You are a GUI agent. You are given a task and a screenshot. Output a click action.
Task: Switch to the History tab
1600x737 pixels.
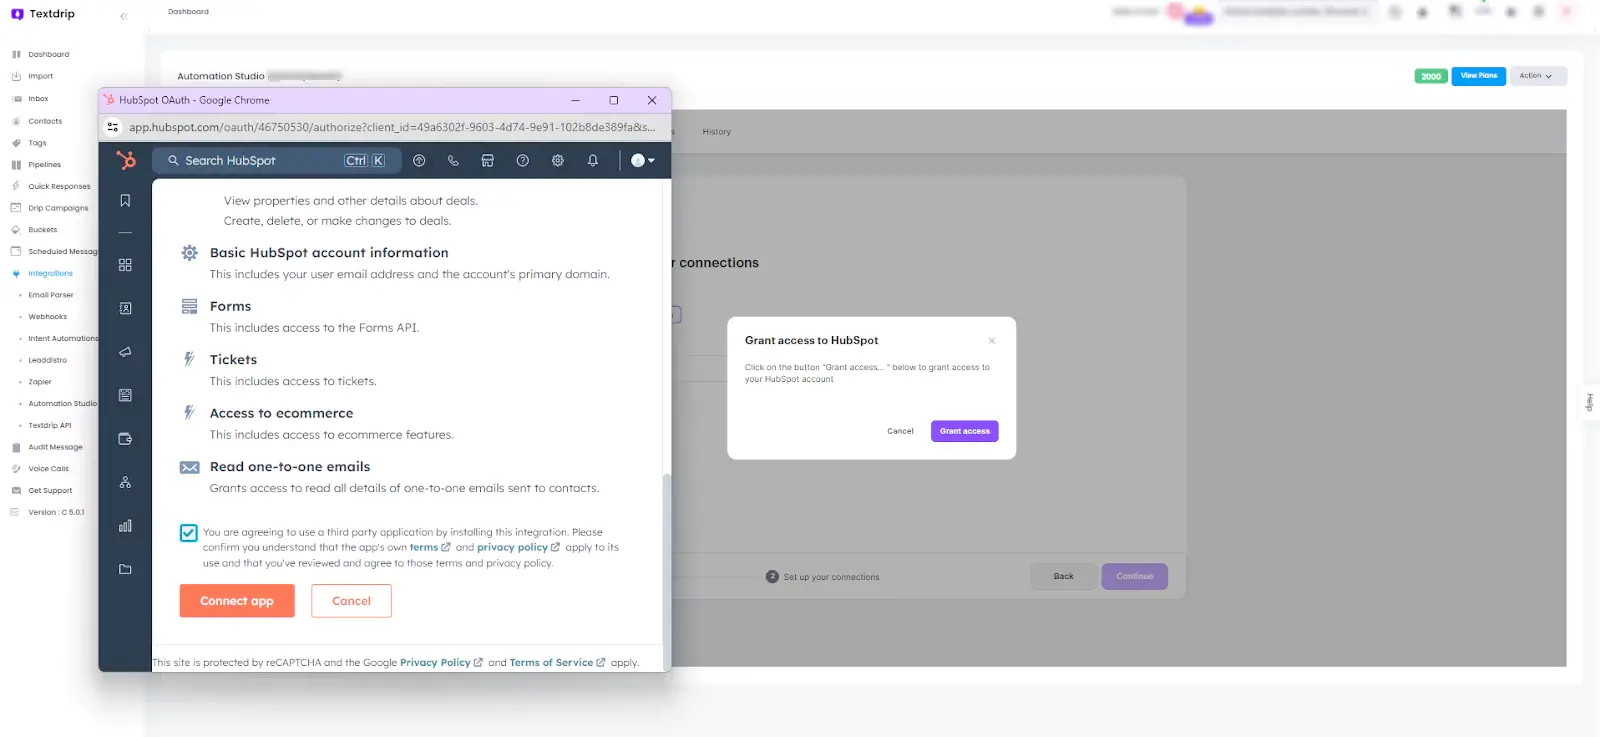716,132
